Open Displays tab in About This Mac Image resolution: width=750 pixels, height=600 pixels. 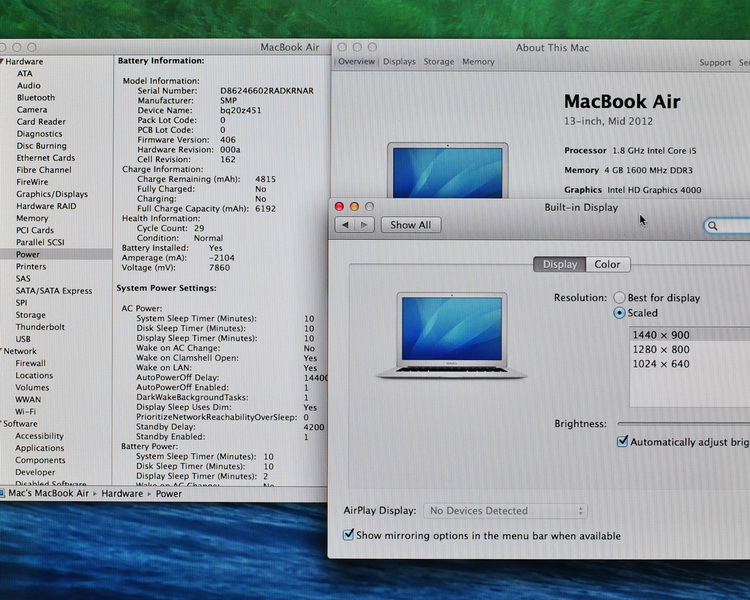[x=399, y=62]
